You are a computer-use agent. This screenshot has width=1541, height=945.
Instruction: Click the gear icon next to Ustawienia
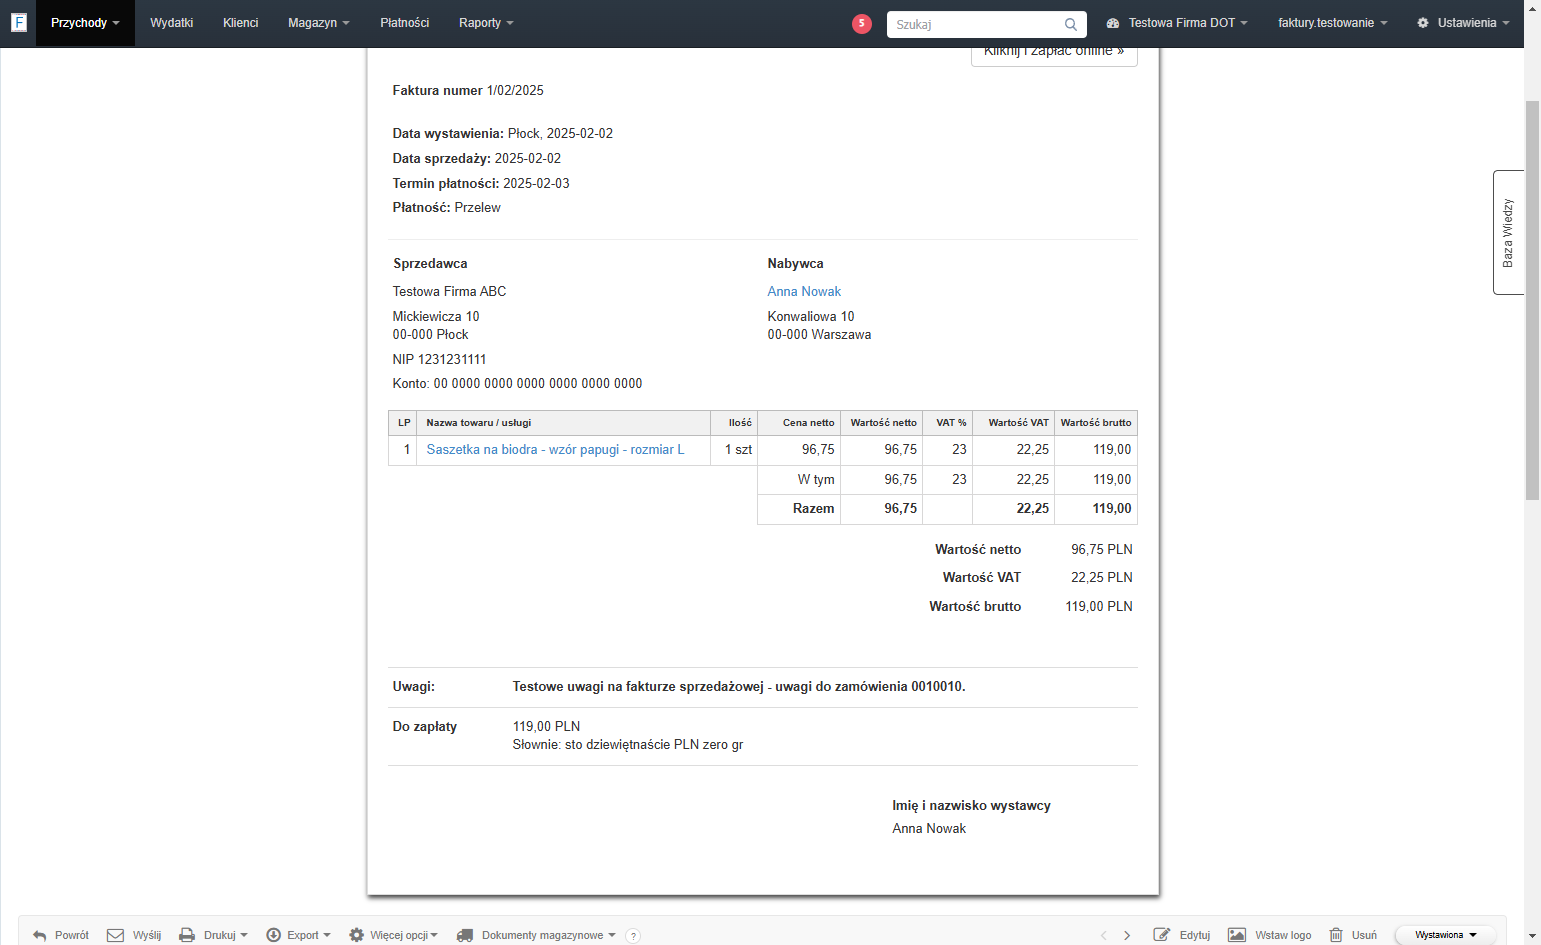click(x=1423, y=23)
